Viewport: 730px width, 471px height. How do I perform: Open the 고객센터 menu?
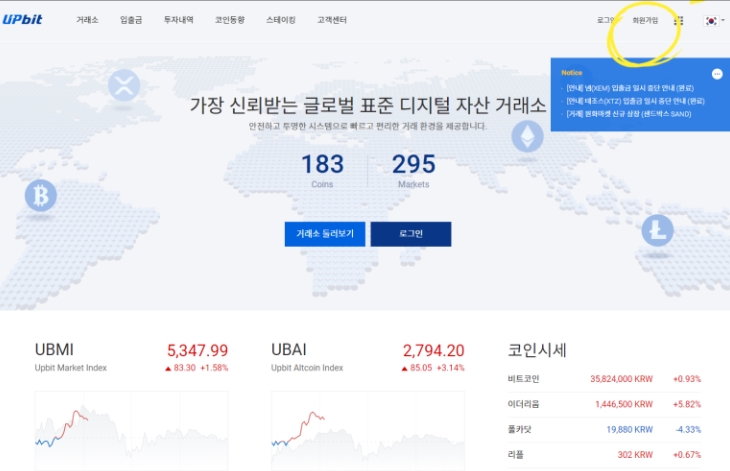coord(332,20)
